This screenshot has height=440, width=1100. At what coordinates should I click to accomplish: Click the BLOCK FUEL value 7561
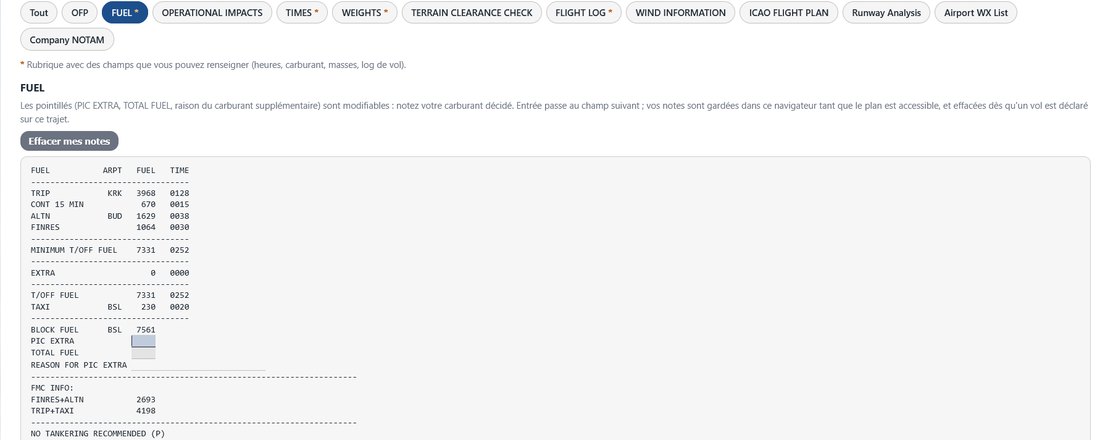point(146,330)
